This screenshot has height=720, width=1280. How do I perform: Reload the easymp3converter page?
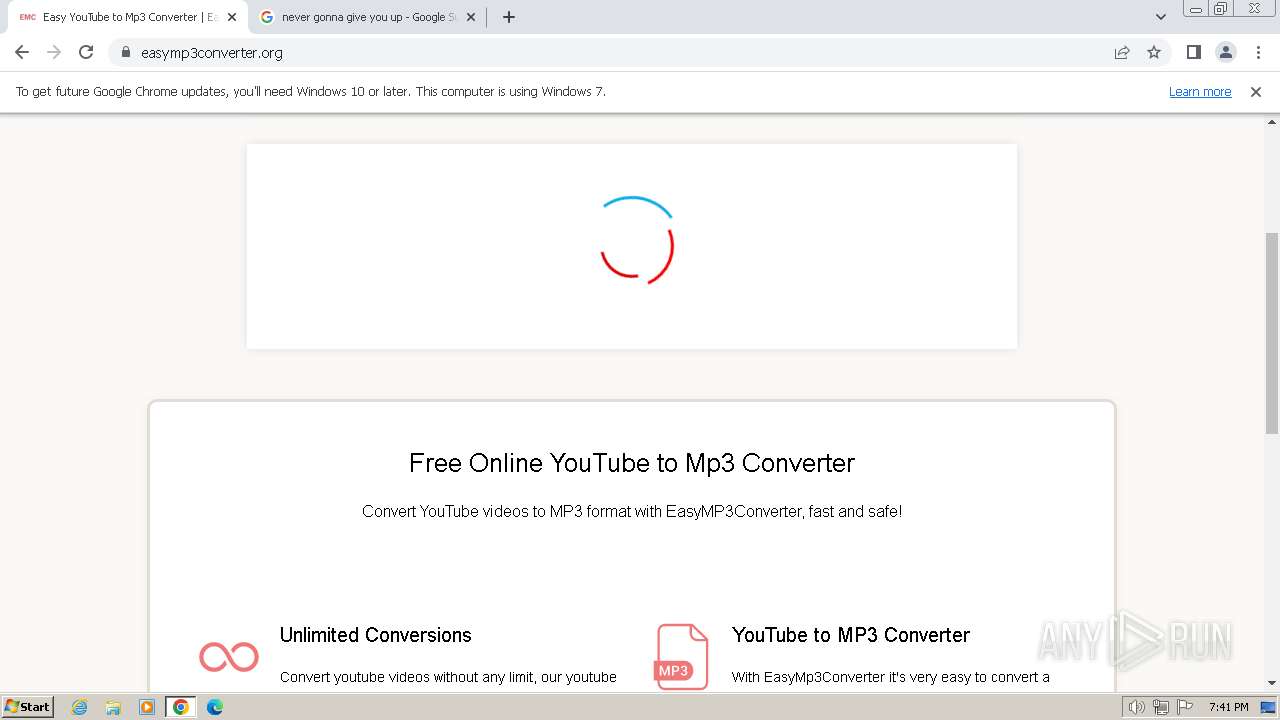(x=86, y=52)
